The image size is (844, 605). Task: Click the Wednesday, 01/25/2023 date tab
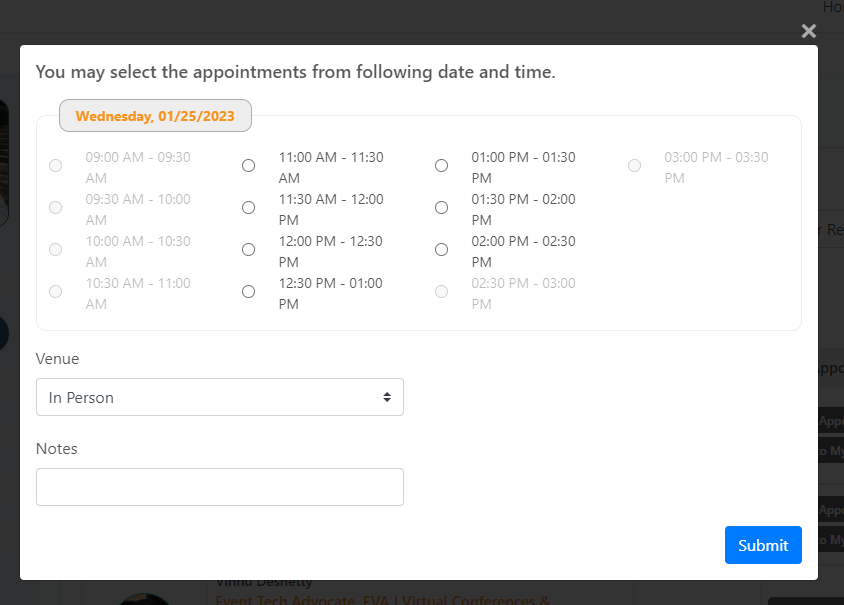pyautogui.click(x=155, y=116)
